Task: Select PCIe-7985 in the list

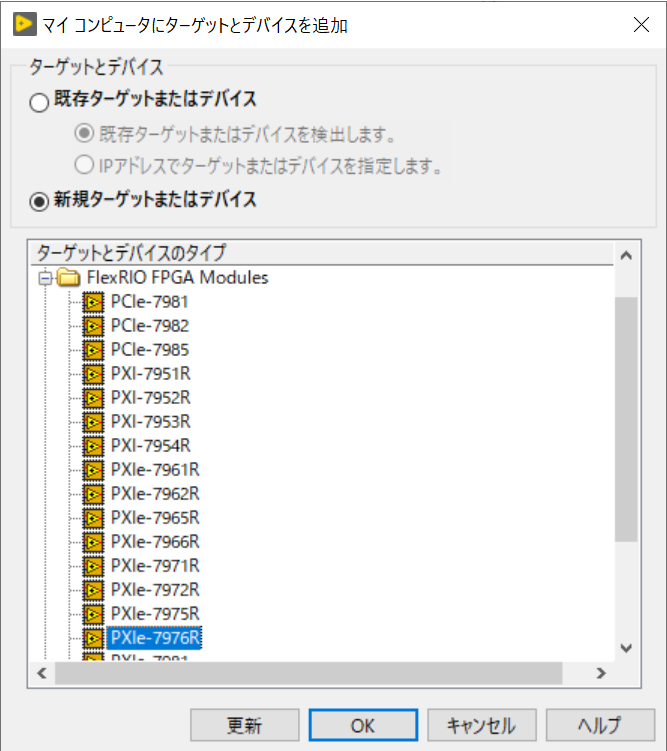Action: coord(150,350)
